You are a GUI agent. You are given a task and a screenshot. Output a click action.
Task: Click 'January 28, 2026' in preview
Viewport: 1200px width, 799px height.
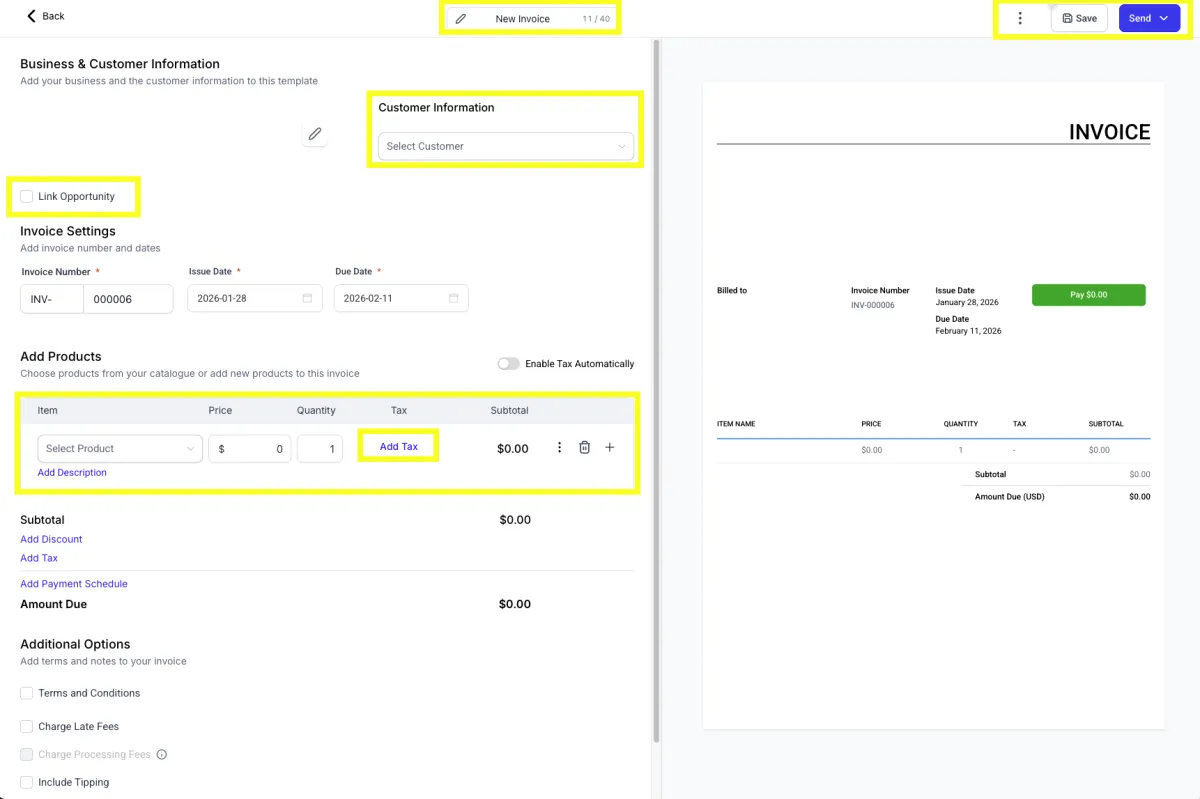[967, 302]
